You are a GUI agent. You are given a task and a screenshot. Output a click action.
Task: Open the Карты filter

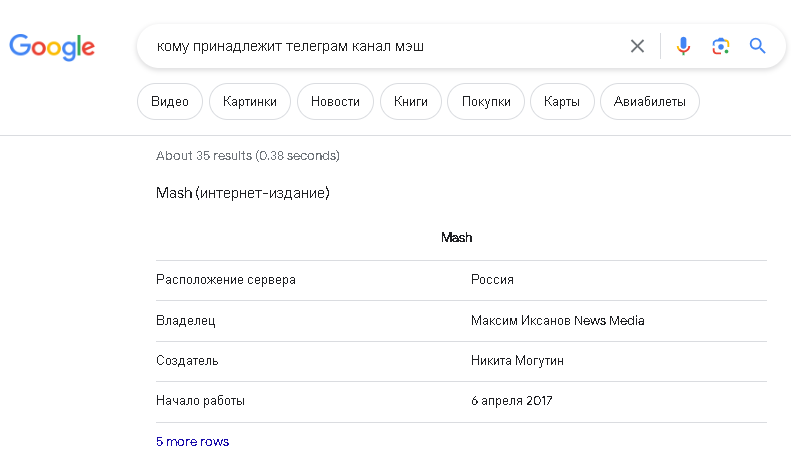pyautogui.click(x=562, y=101)
